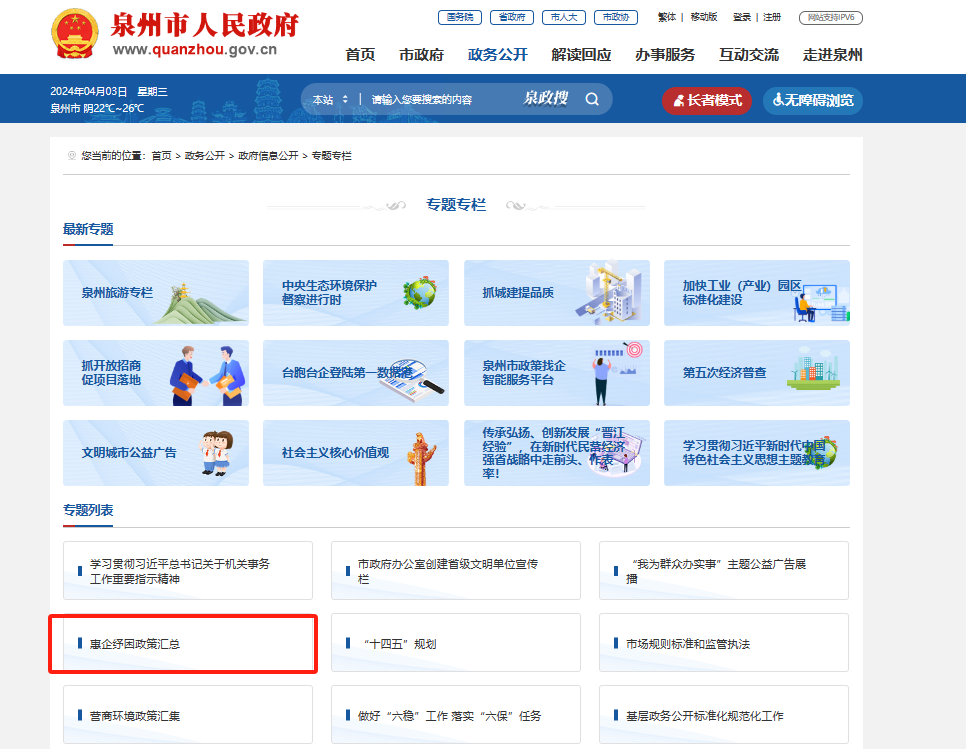The width and height of the screenshot is (966, 749).
Task: Switch to 繁体 traditional Chinese
Action: coord(666,17)
